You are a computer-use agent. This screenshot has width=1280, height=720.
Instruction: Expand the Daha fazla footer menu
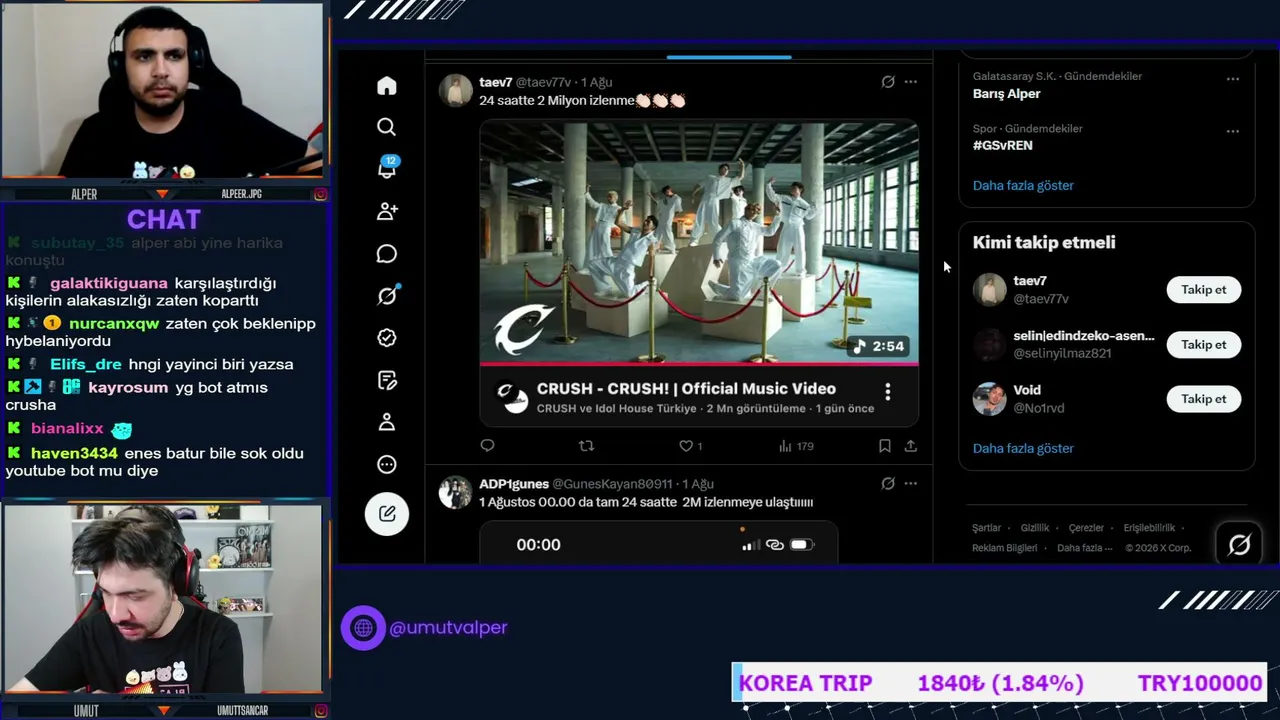(x=1084, y=548)
